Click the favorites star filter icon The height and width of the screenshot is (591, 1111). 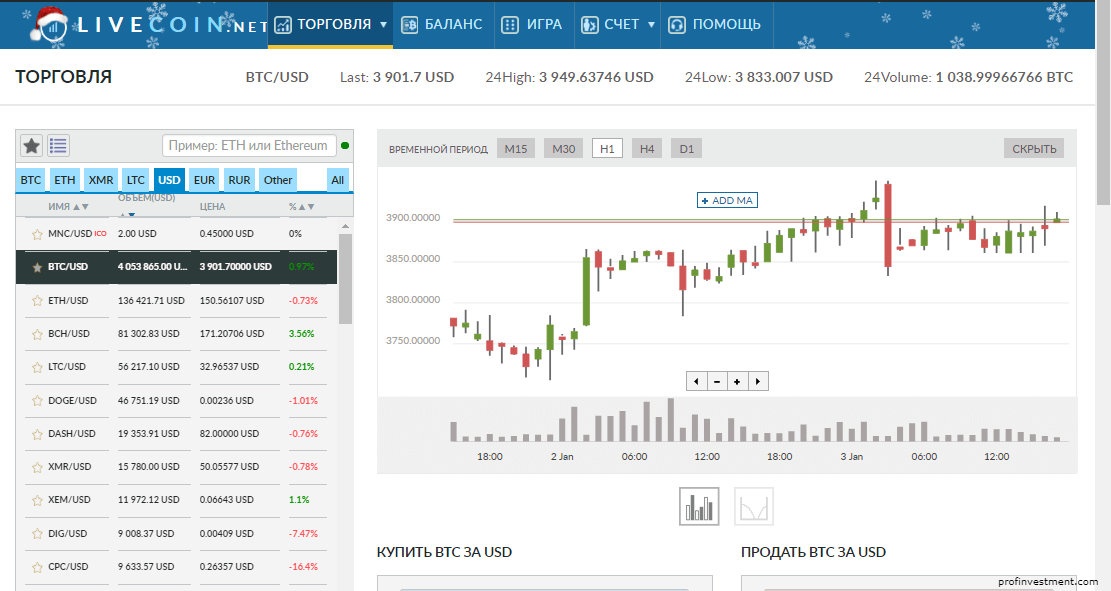(x=32, y=146)
